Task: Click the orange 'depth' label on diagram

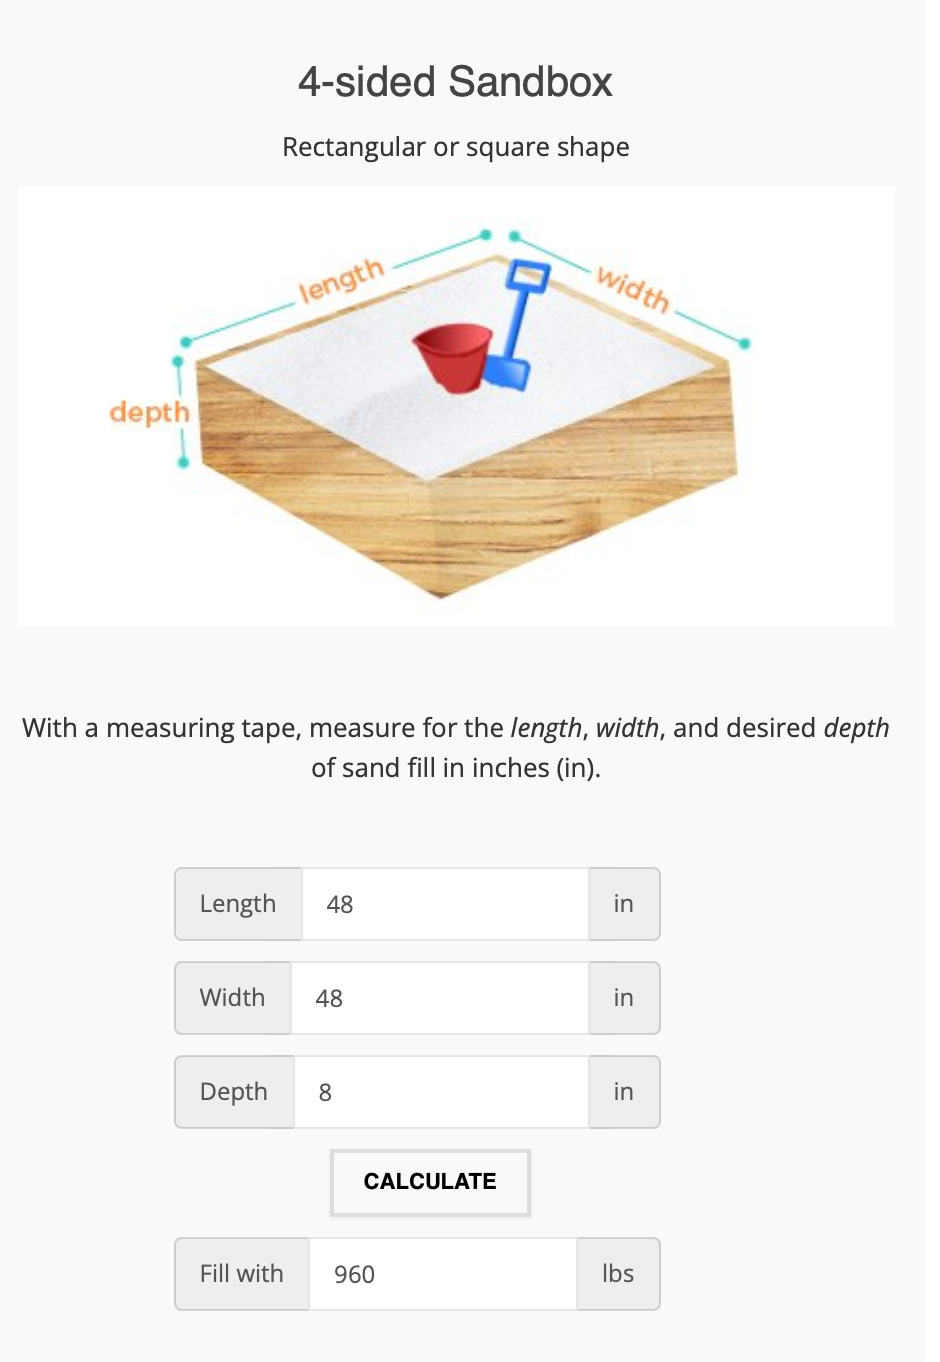Action: pos(149,412)
